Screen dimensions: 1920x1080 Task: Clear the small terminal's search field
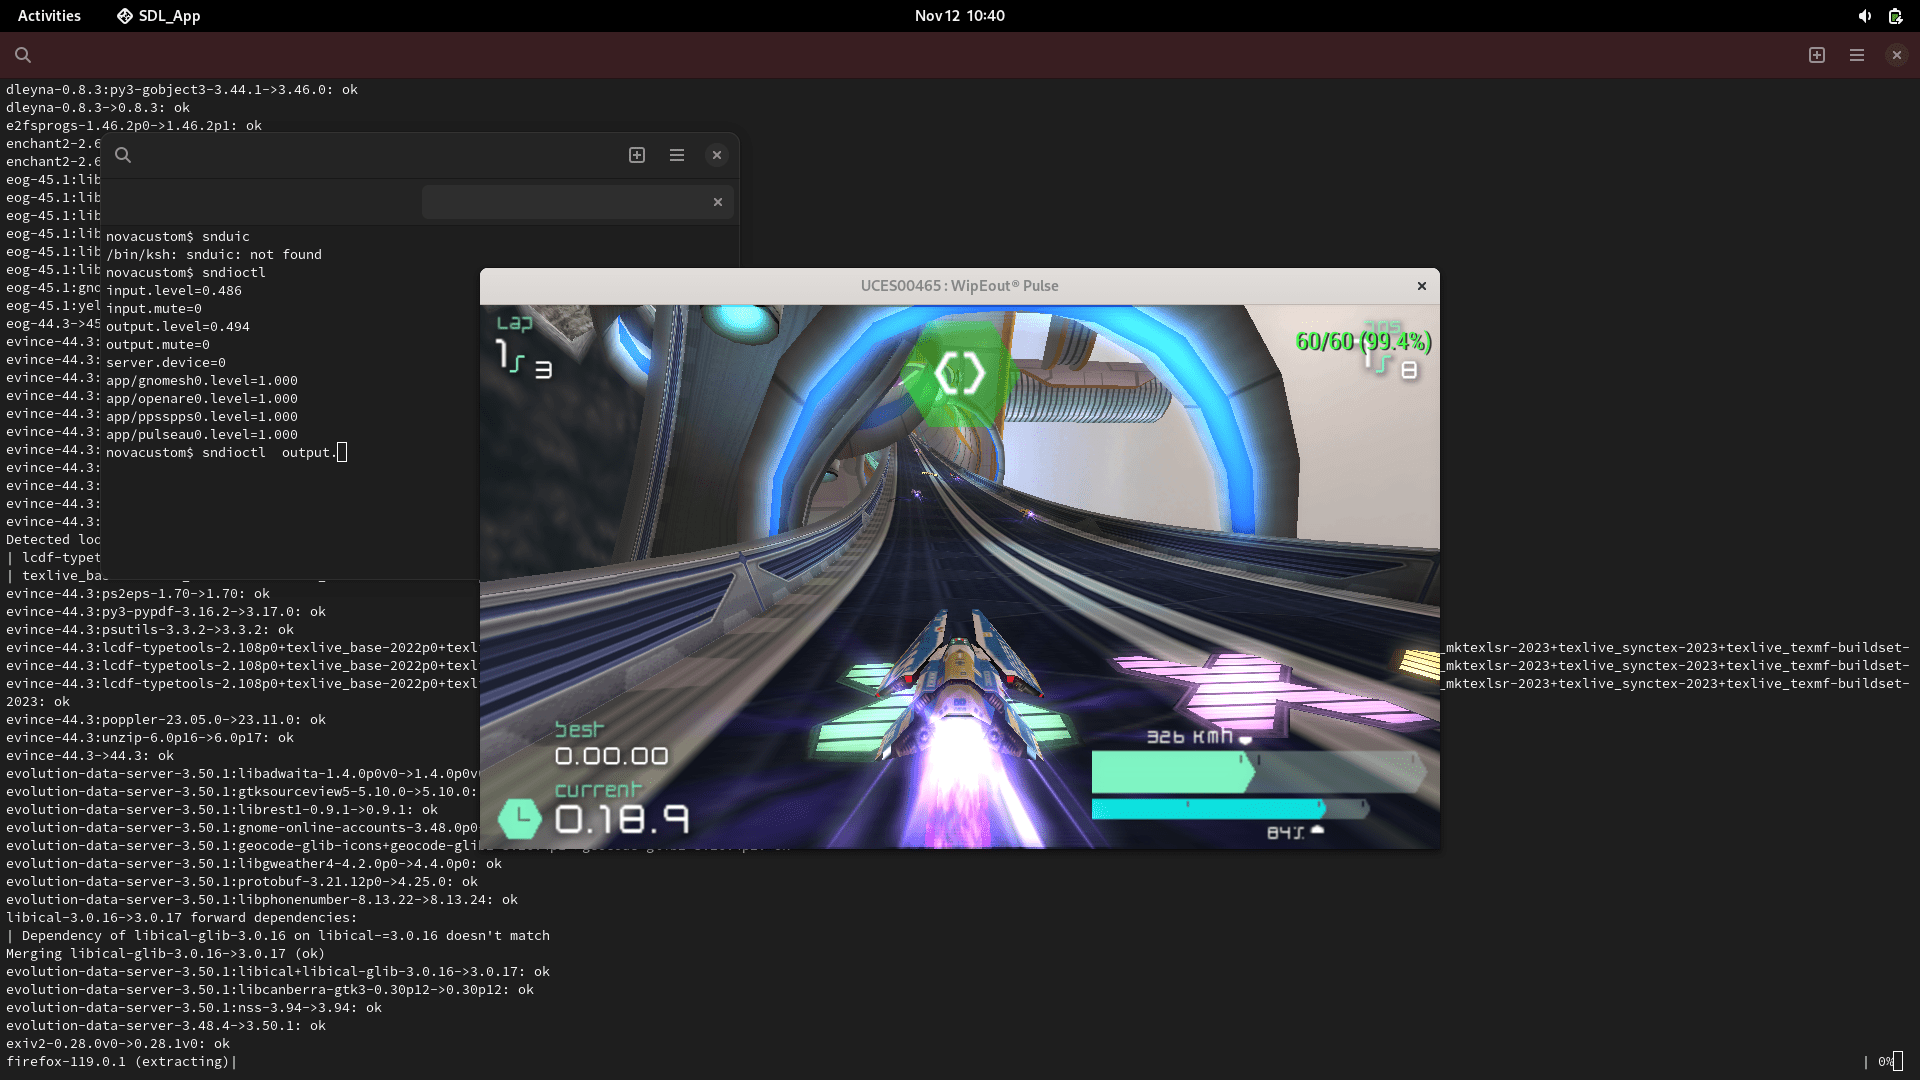[718, 202]
